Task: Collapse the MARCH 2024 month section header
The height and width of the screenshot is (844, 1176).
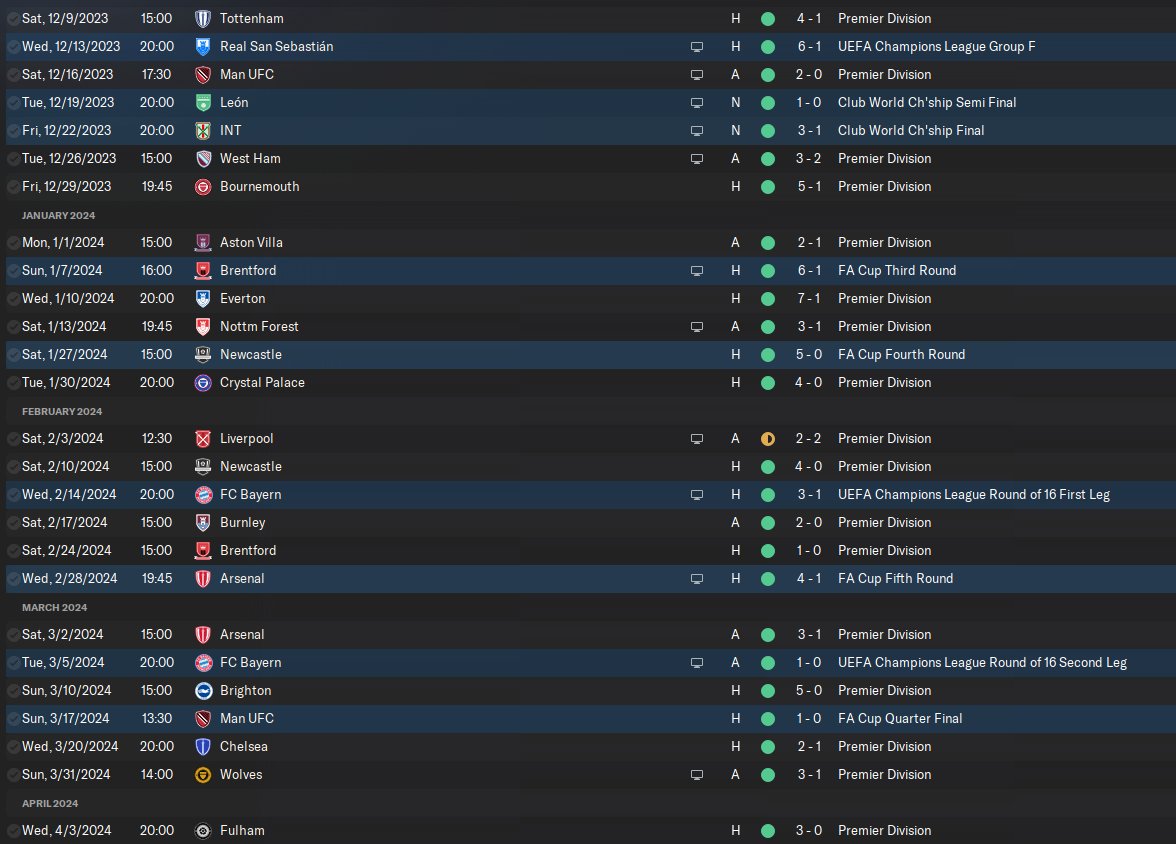Action: pyautogui.click(x=54, y=607)
